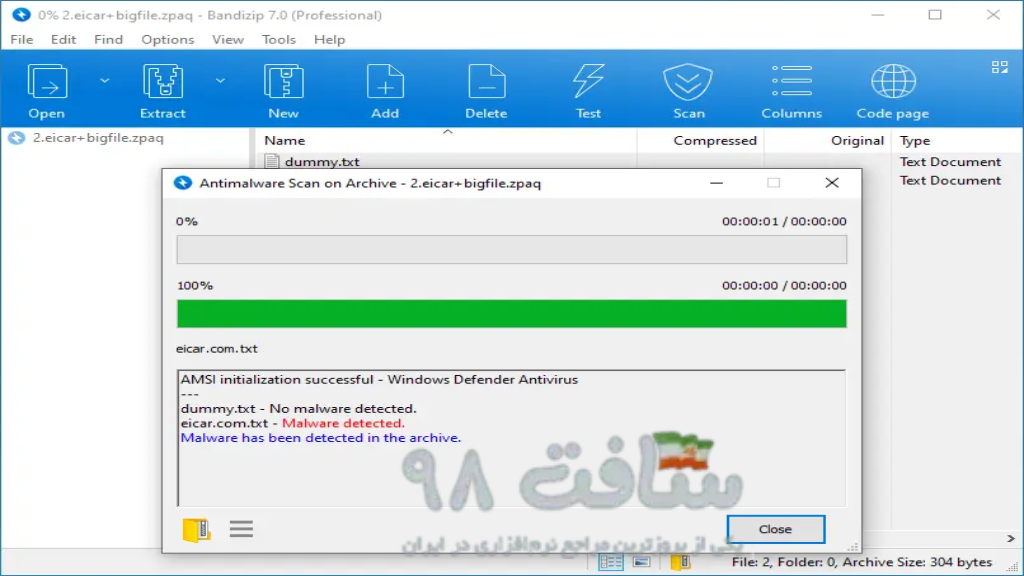Expand the Extract button dropdown arrow

[220, 81]
